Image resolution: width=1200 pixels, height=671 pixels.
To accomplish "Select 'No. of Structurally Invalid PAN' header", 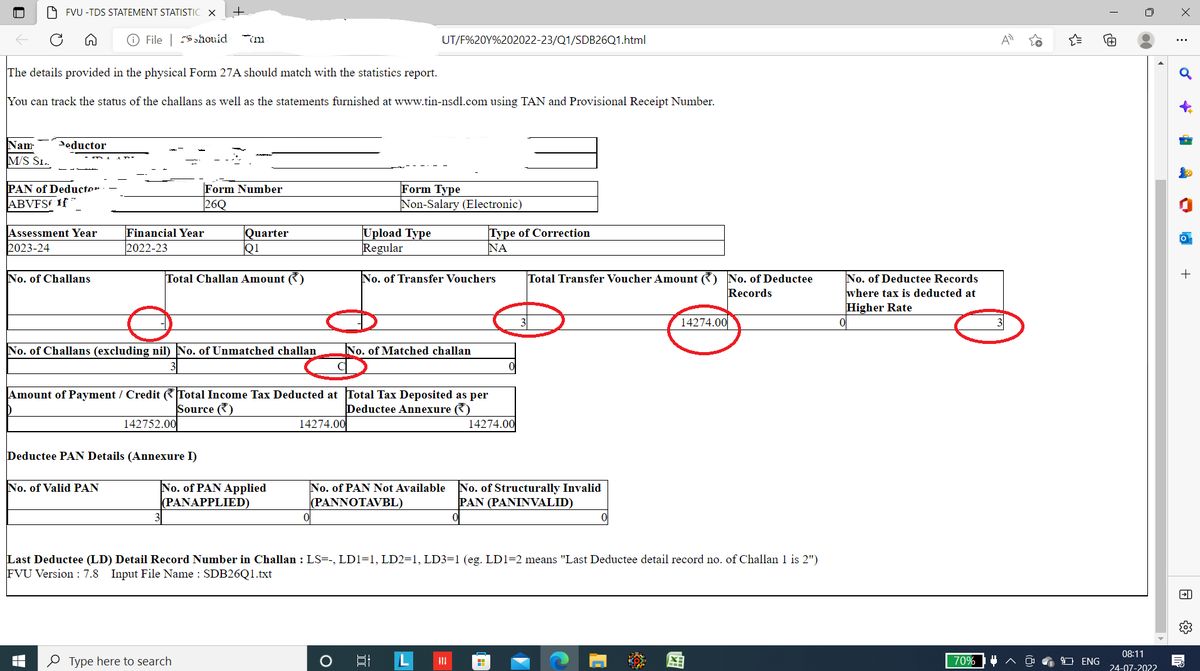I will point(530,495).
